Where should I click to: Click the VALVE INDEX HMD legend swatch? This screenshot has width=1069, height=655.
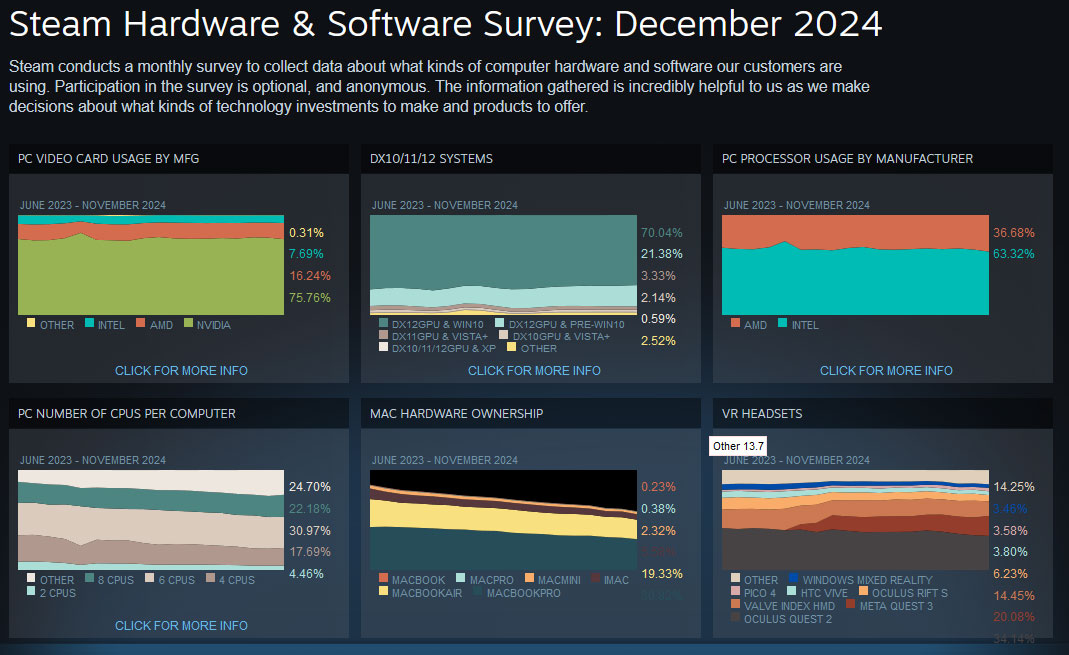pos(736,604)
